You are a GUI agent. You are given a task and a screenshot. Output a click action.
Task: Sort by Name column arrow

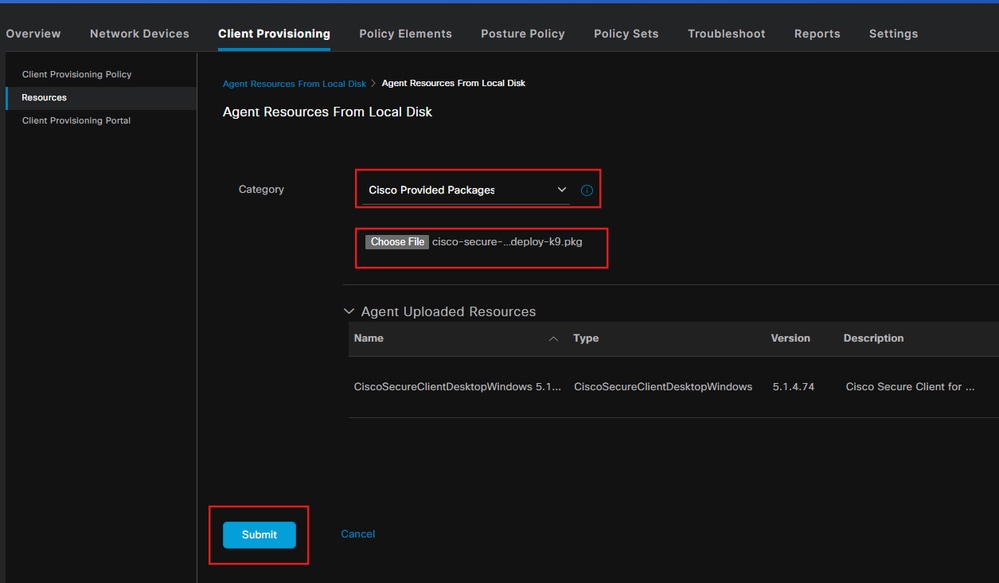click(x=554, y=339)
